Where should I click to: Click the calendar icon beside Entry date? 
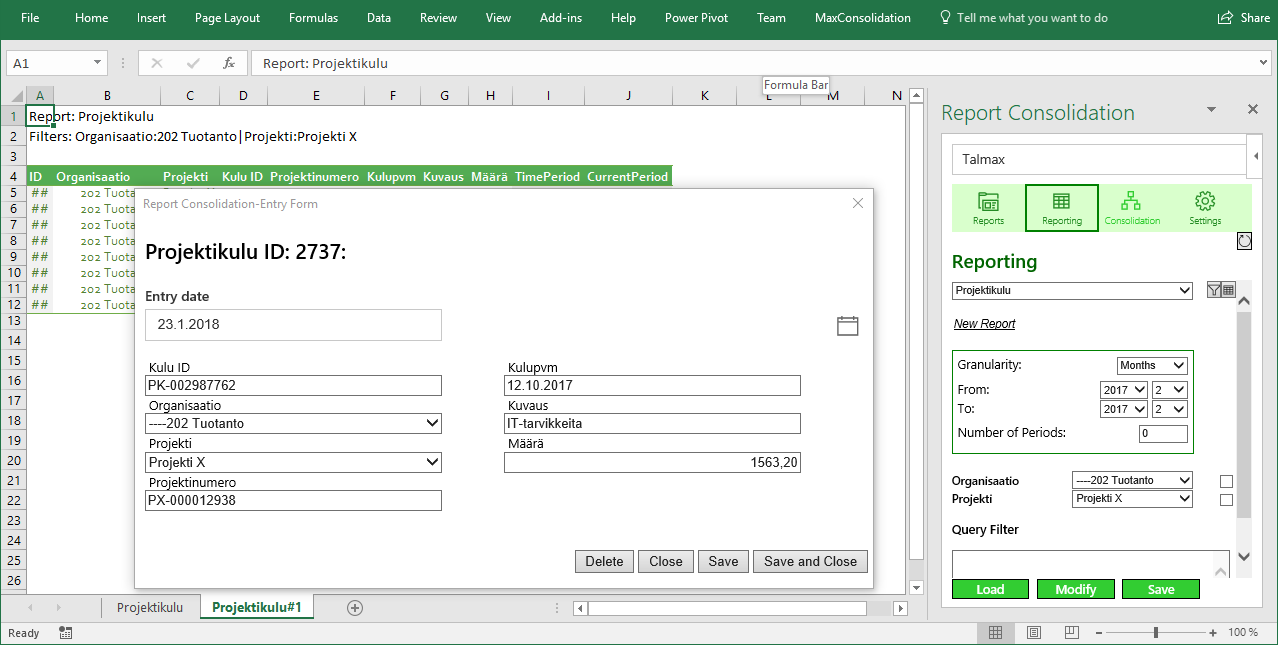tap(847, 325)
